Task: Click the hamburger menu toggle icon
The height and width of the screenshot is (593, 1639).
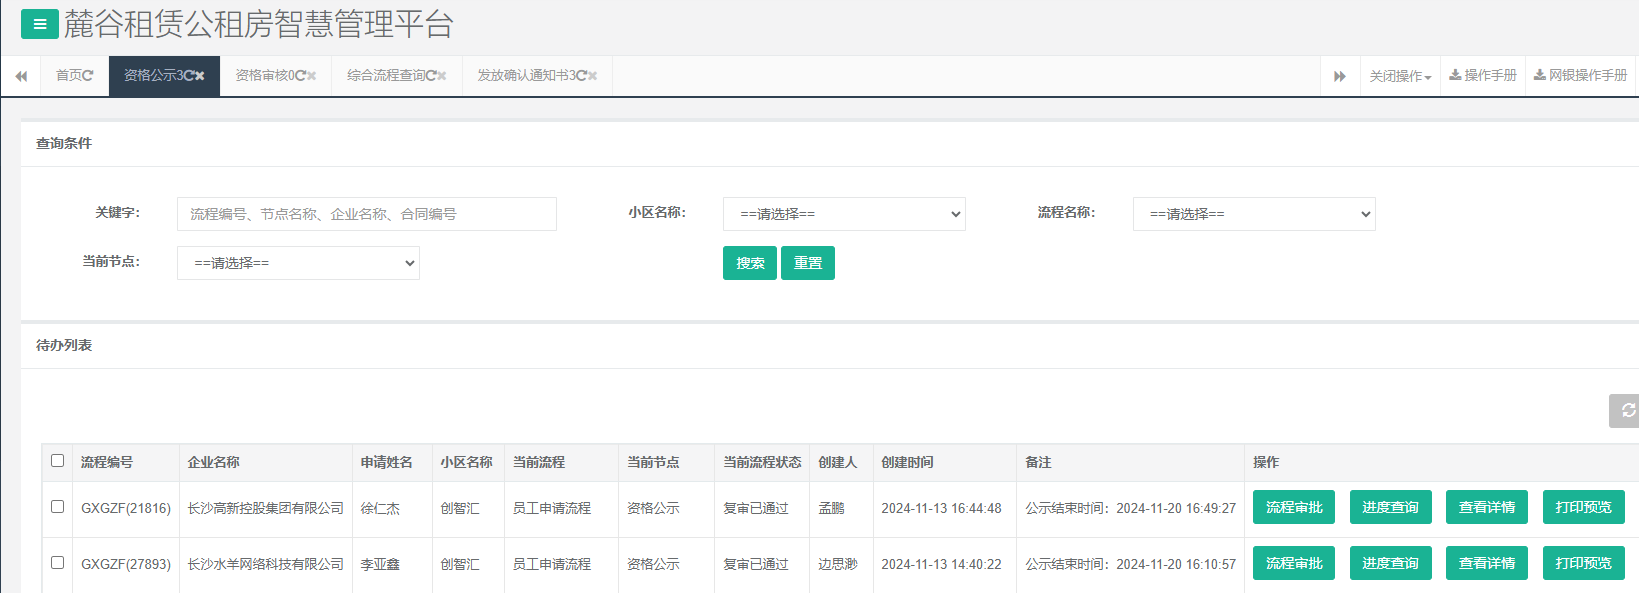Action: click(x=40, y=24)
